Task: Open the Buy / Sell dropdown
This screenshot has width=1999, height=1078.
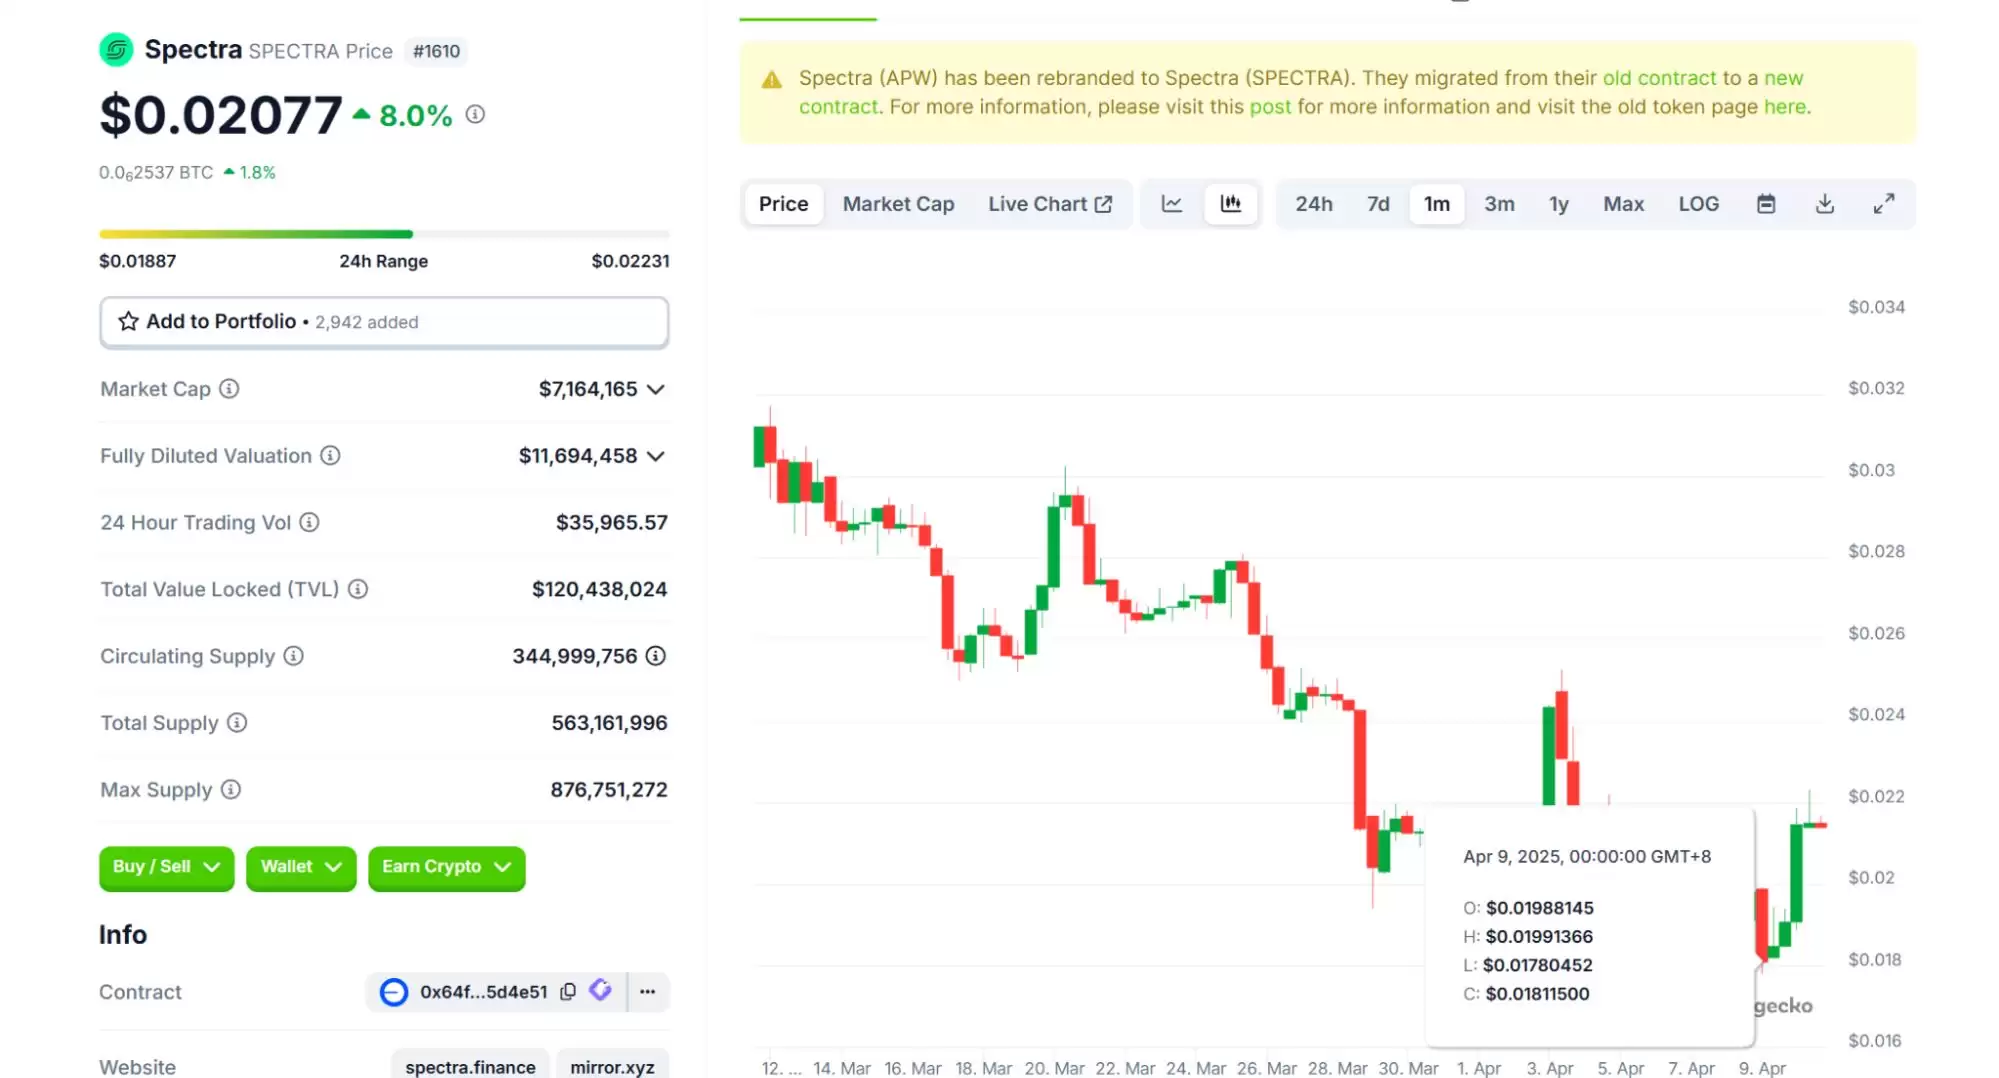Action: click(166, 867)
